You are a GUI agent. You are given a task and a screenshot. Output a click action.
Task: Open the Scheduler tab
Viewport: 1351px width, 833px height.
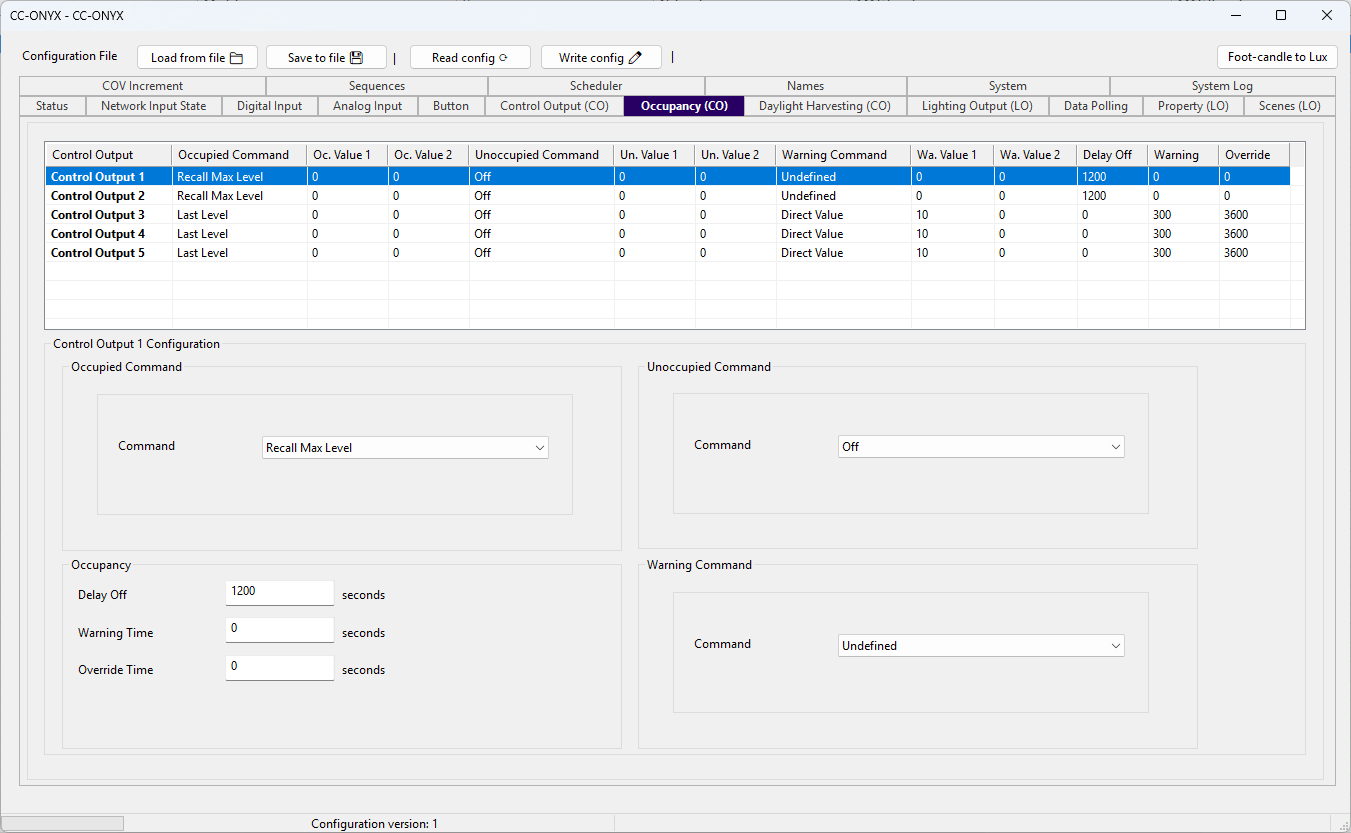click(x=596, y=86)
